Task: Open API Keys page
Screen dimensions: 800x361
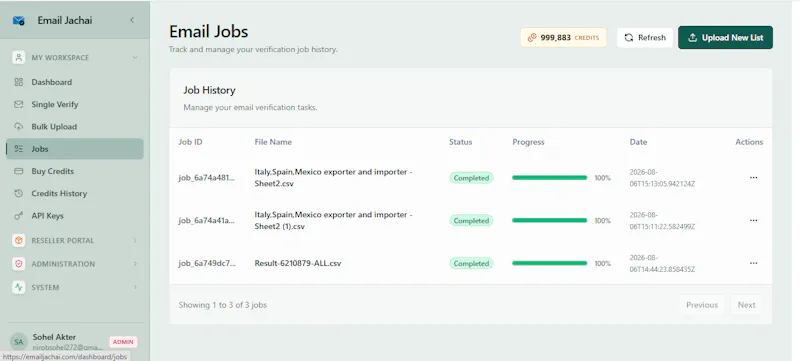Action: (74, 216)
